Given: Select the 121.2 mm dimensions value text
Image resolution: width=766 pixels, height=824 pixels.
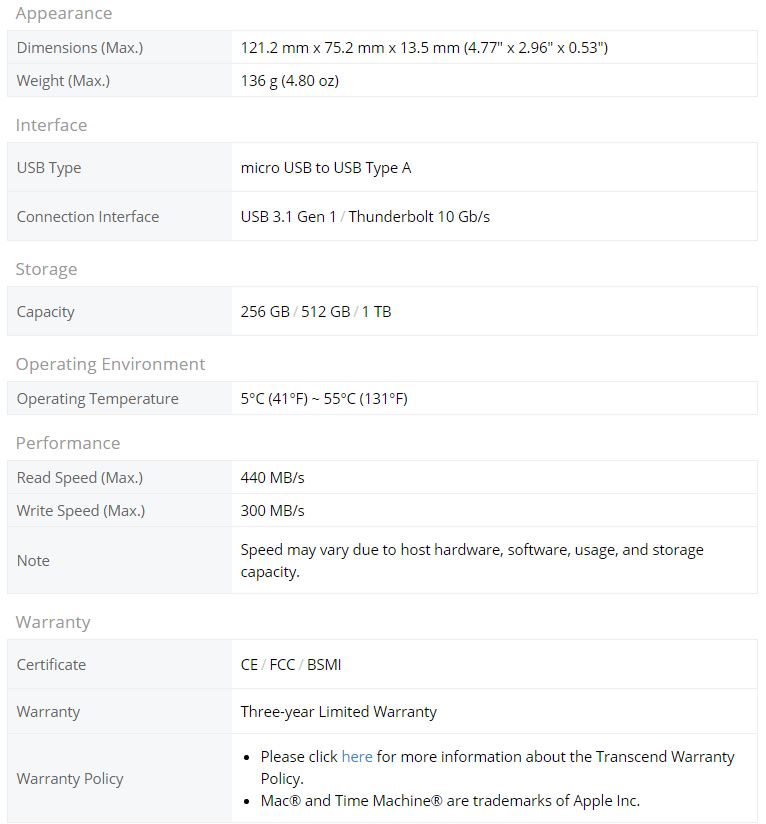Looking at the screenshot, I should [424, 47].
